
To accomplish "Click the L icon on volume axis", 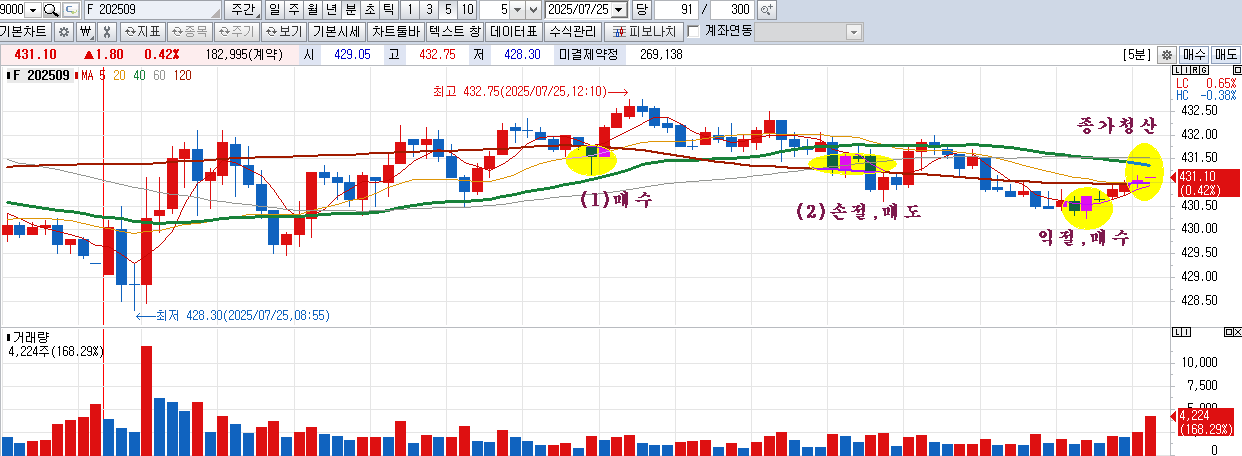I will click(x=1178, y=332).
